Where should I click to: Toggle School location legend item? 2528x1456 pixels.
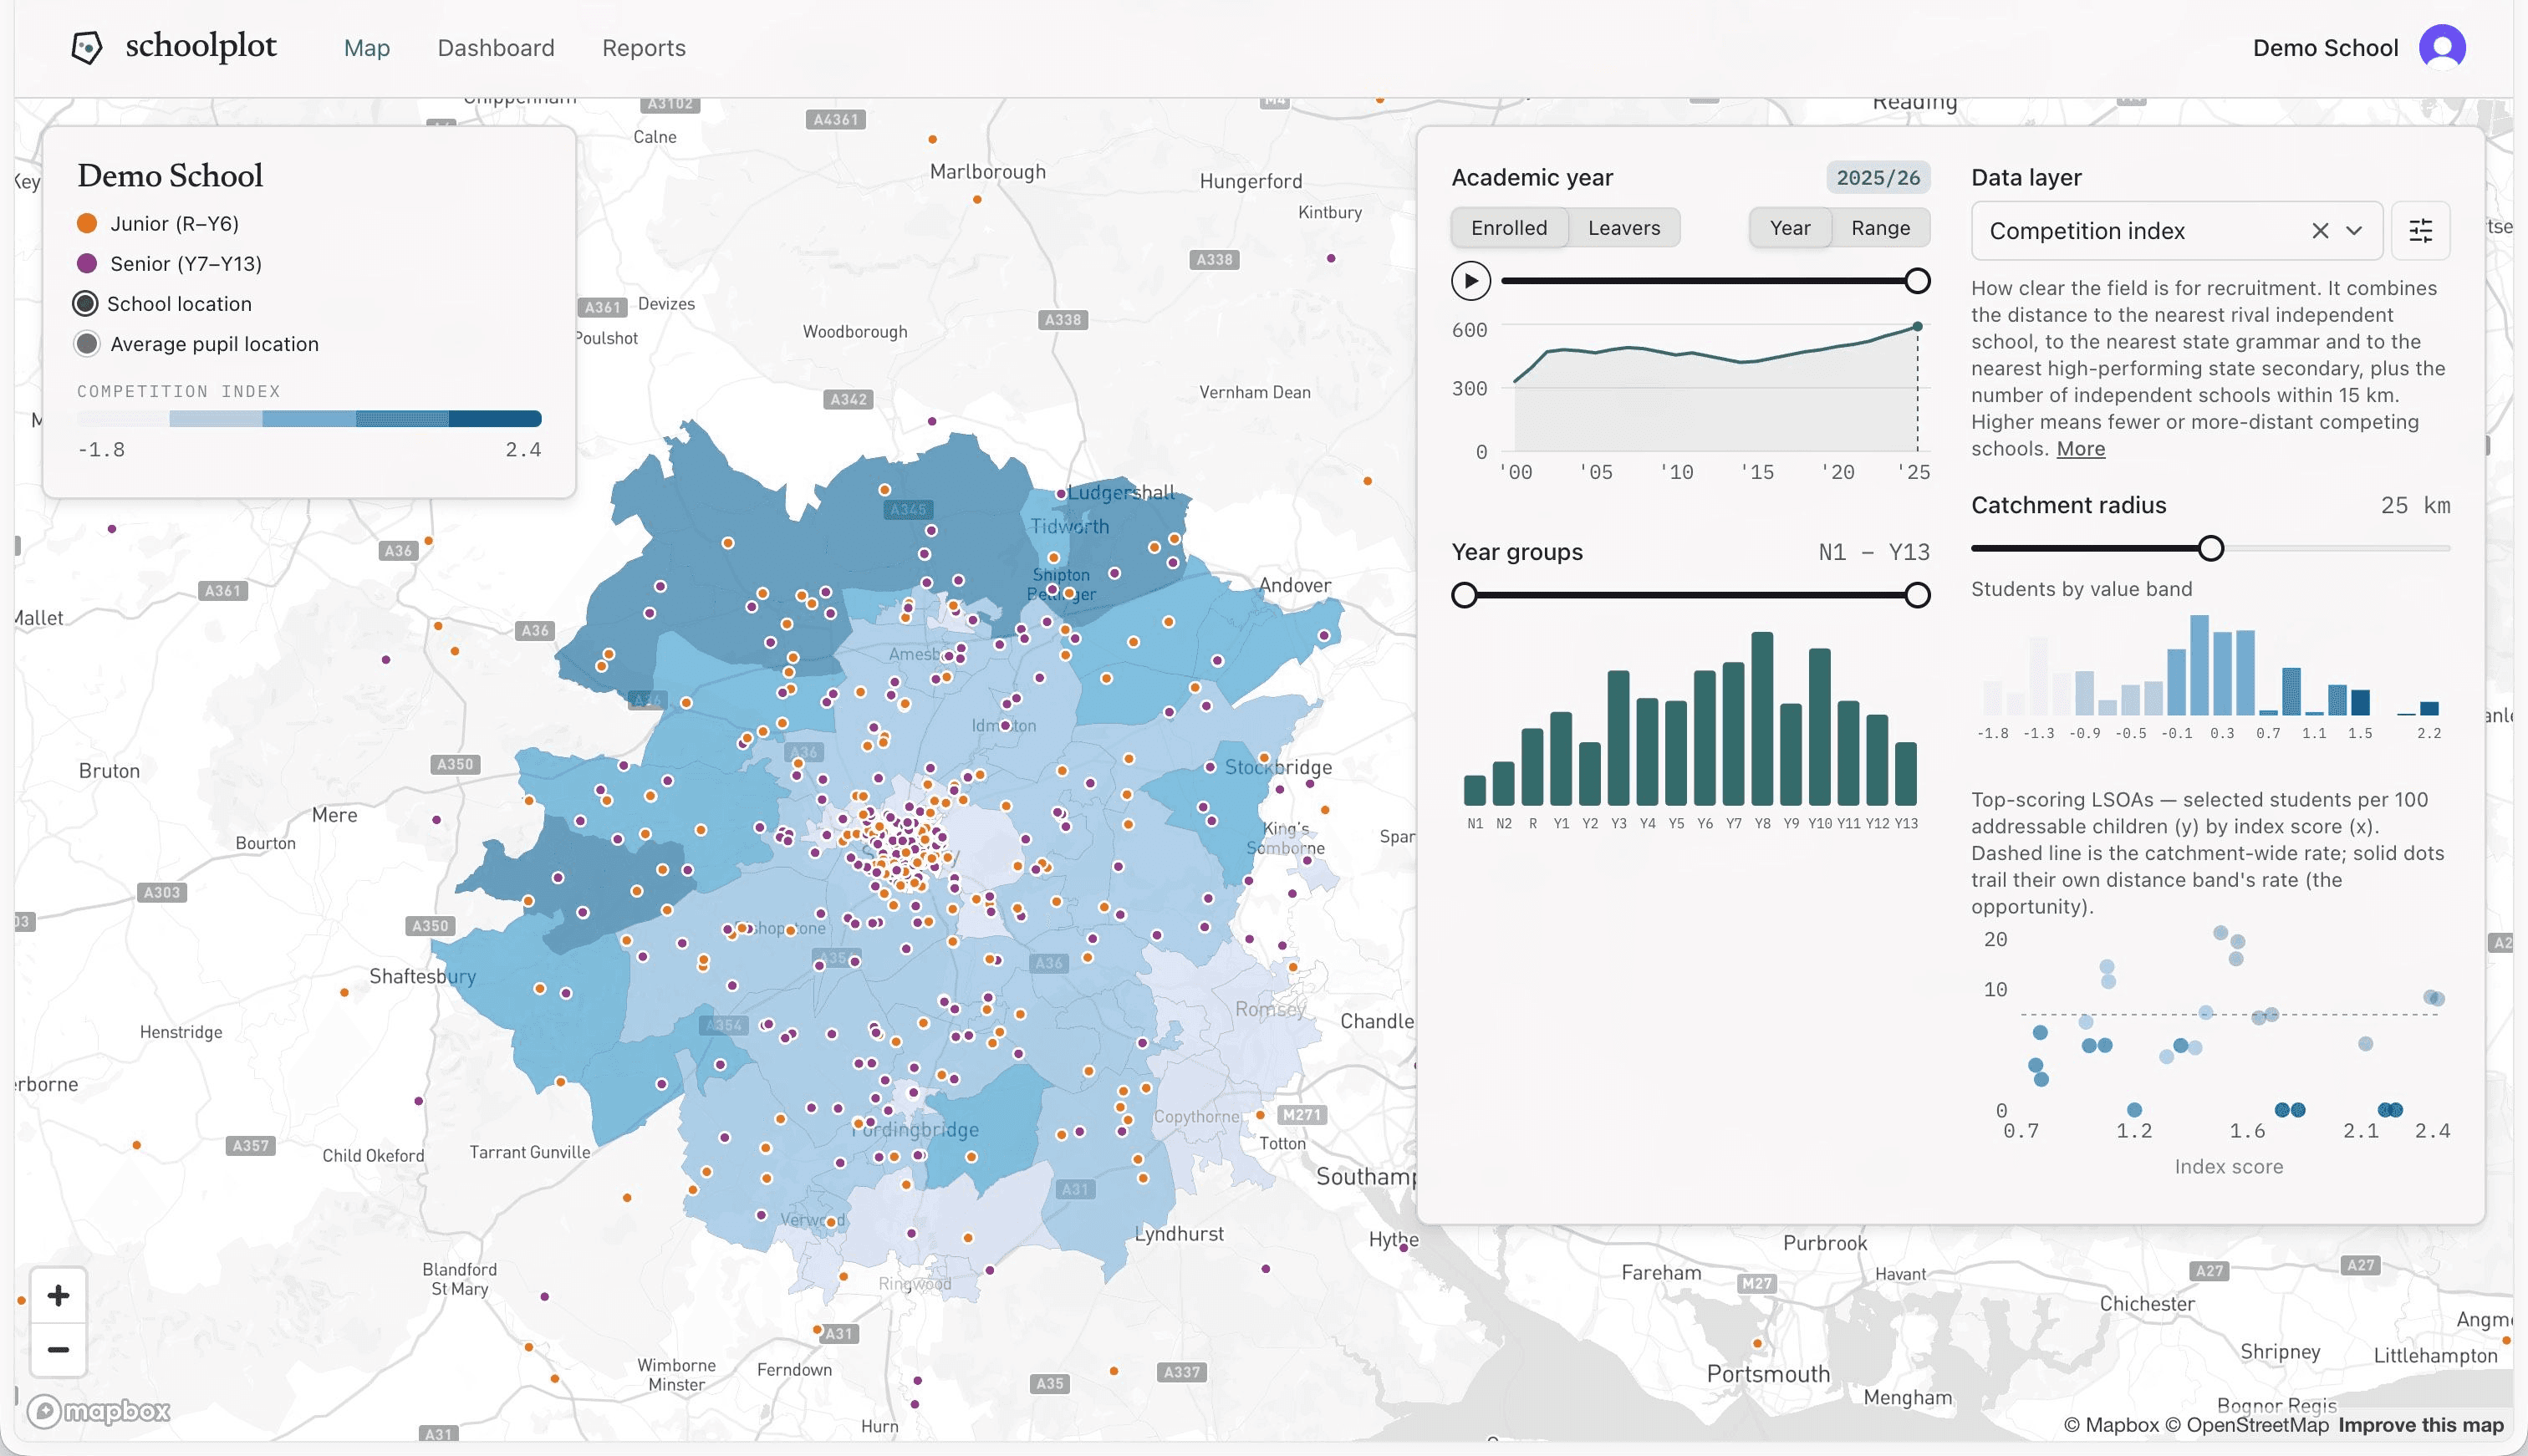point(163,303)
